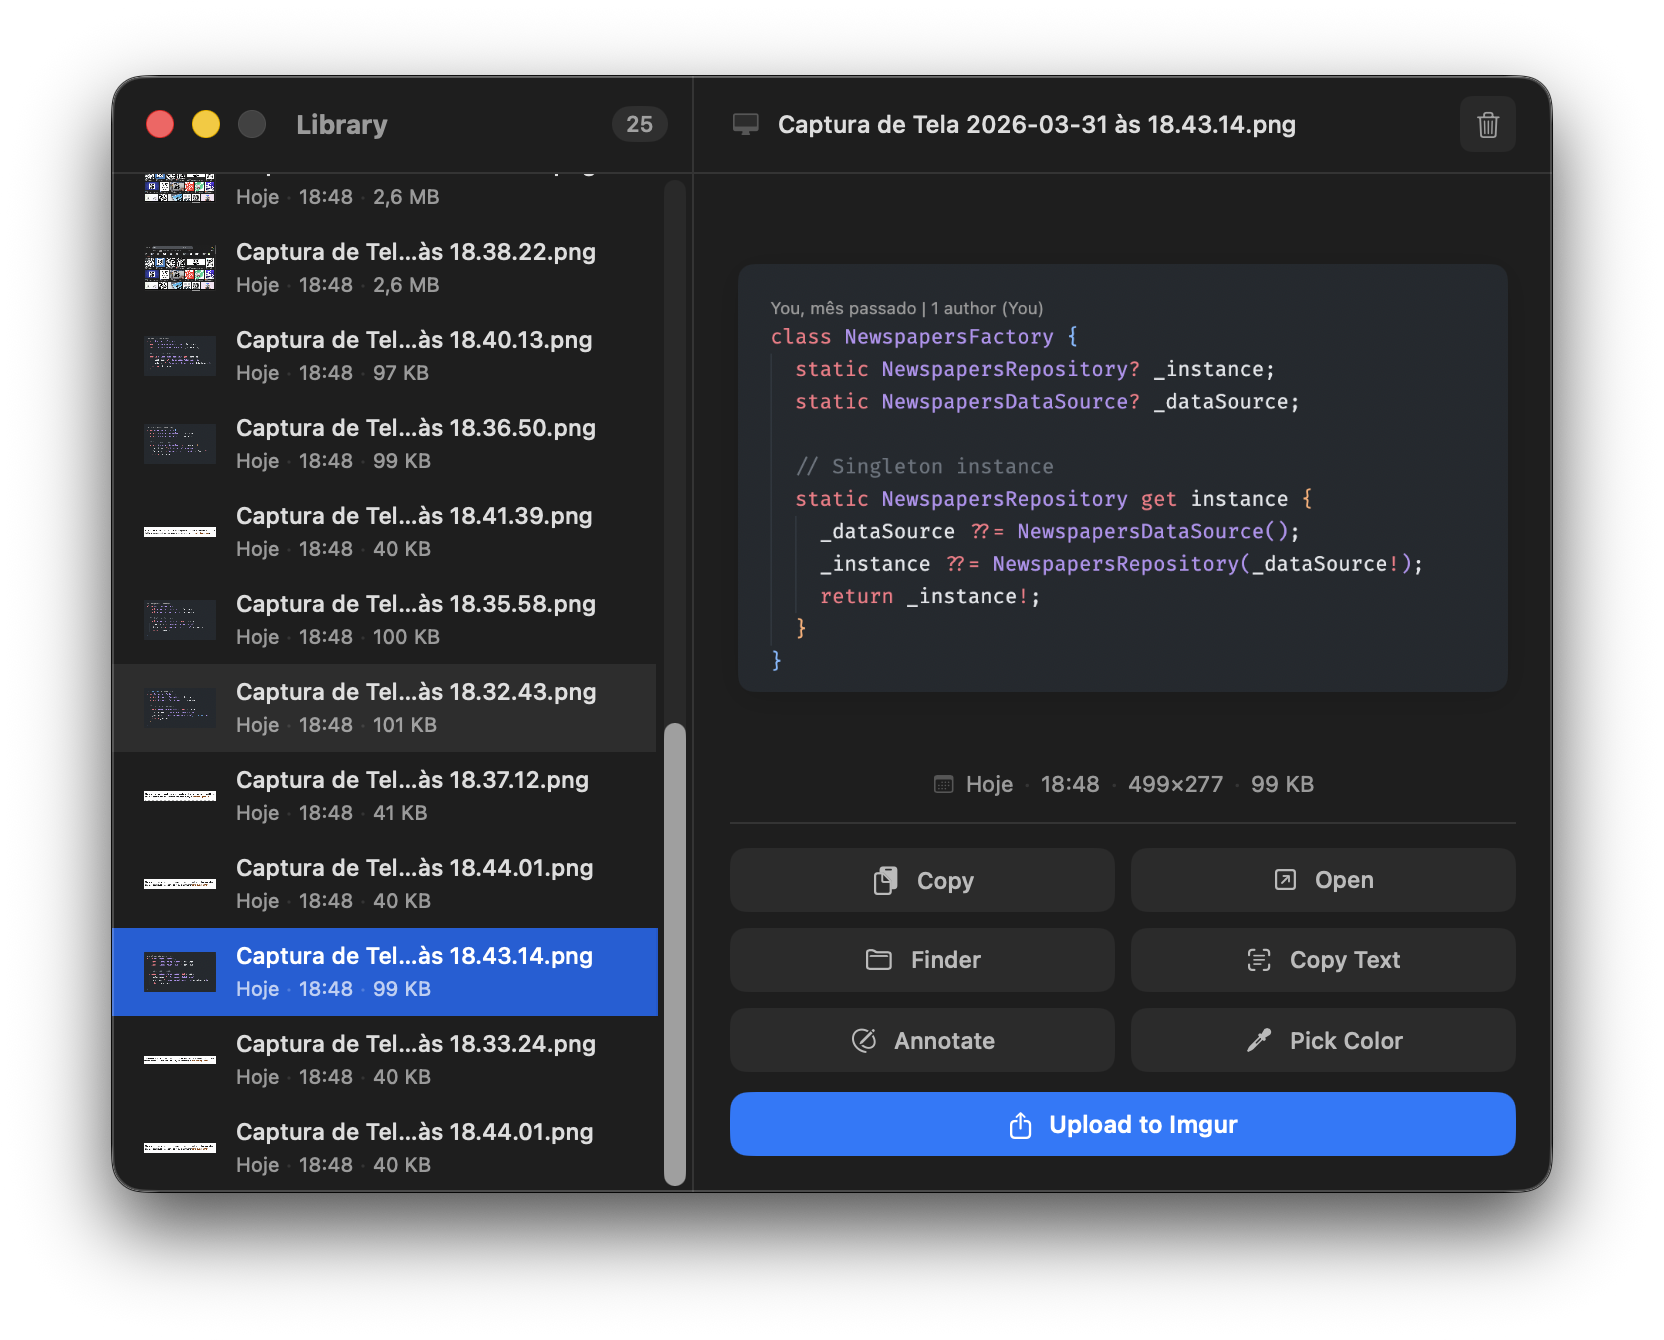1664x1340 pixels.
Task: Select capture 18.38.22.png in library
Action: click(x=385, y=268)
